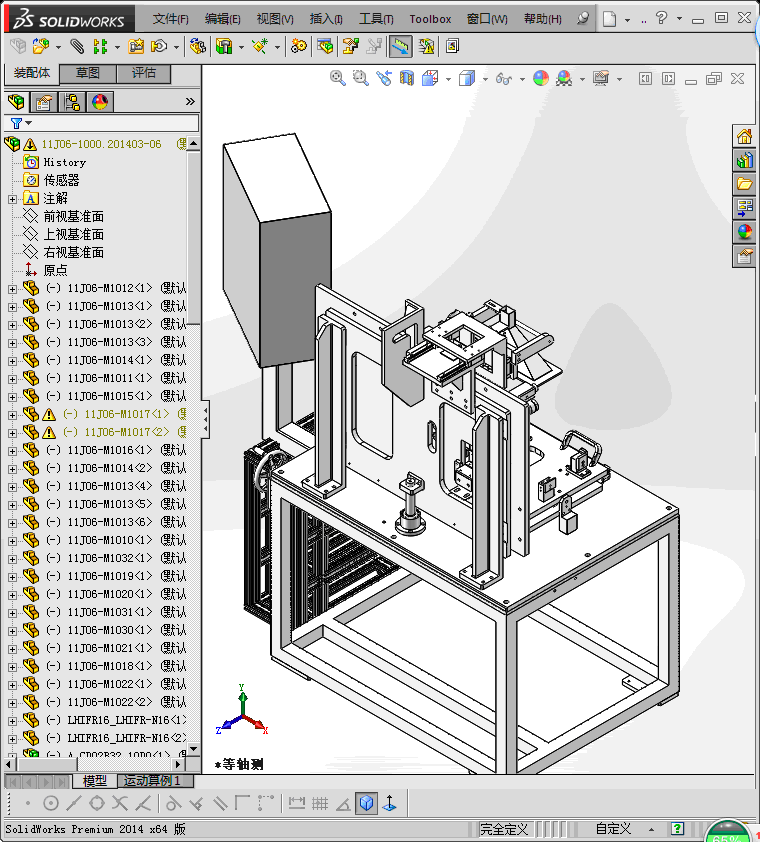
Task: Switch to the 草图 tab
Action: 88,74
